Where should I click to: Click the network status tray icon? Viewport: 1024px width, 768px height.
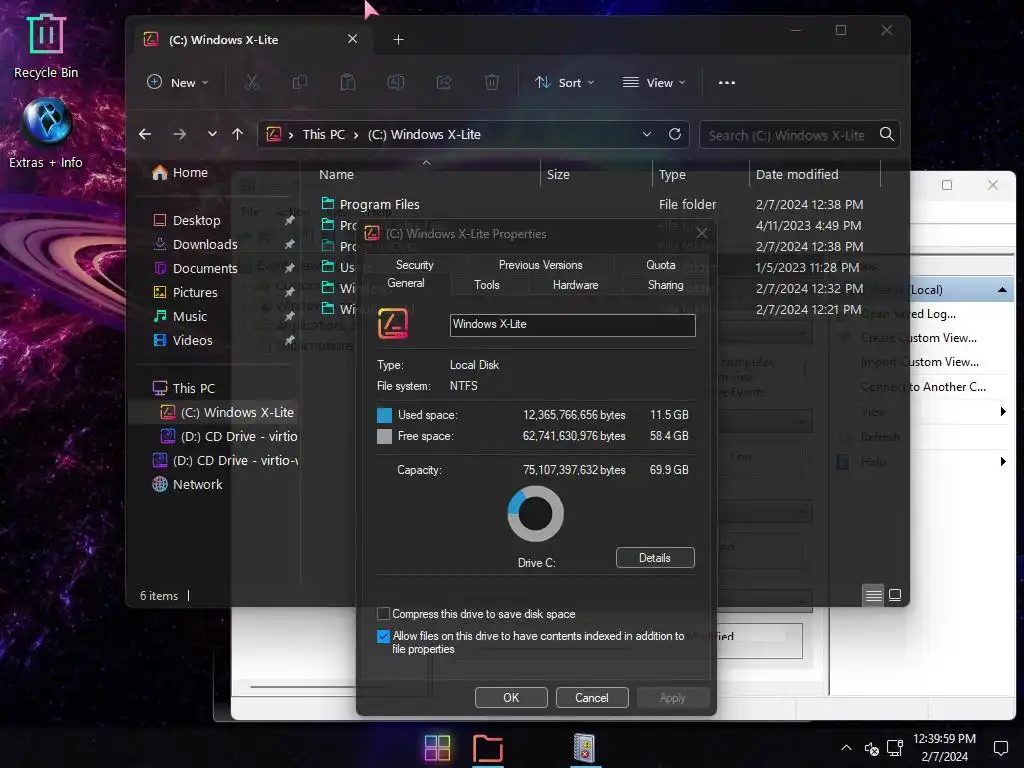point(895,748)
